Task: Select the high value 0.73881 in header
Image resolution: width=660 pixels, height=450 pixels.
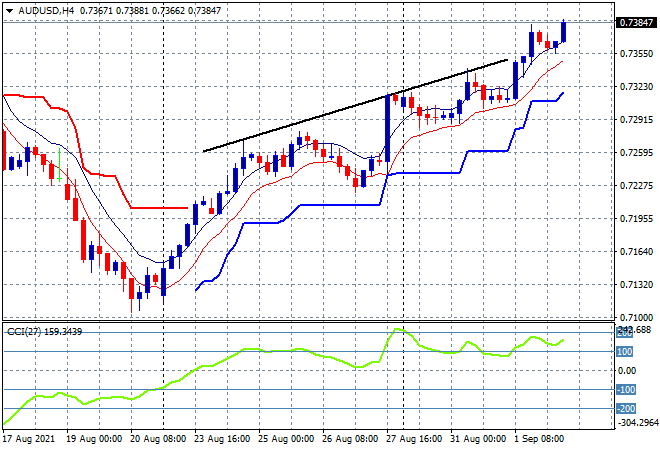Action: 132,11
